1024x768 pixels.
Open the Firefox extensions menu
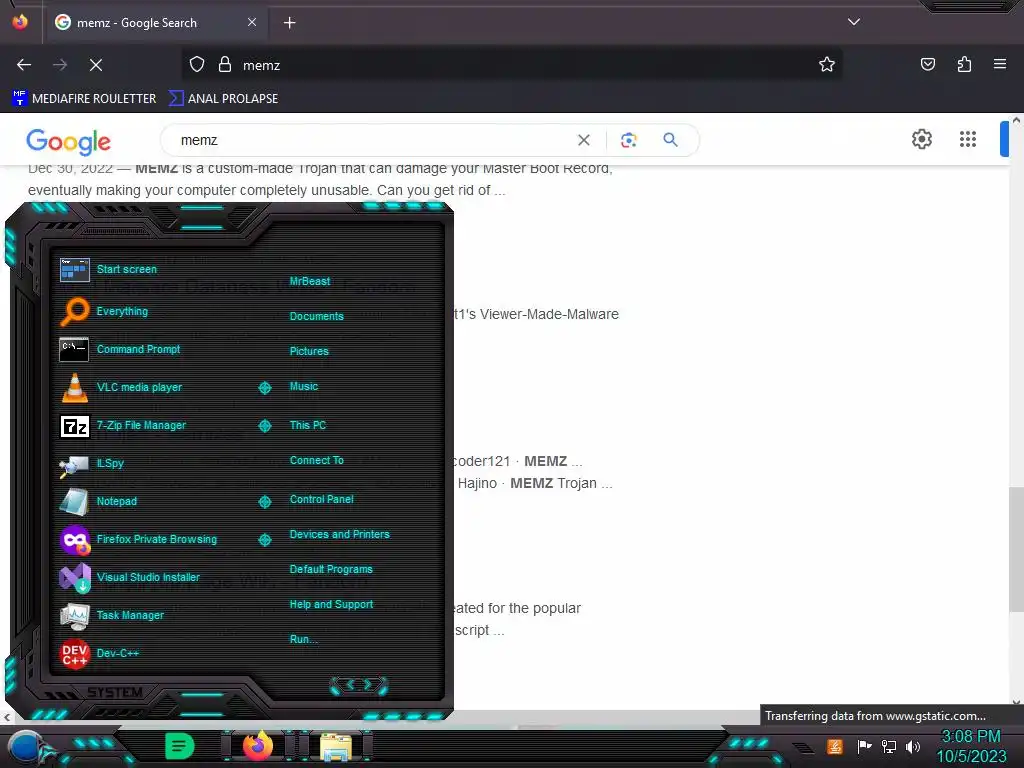click(x=964, y=64)
